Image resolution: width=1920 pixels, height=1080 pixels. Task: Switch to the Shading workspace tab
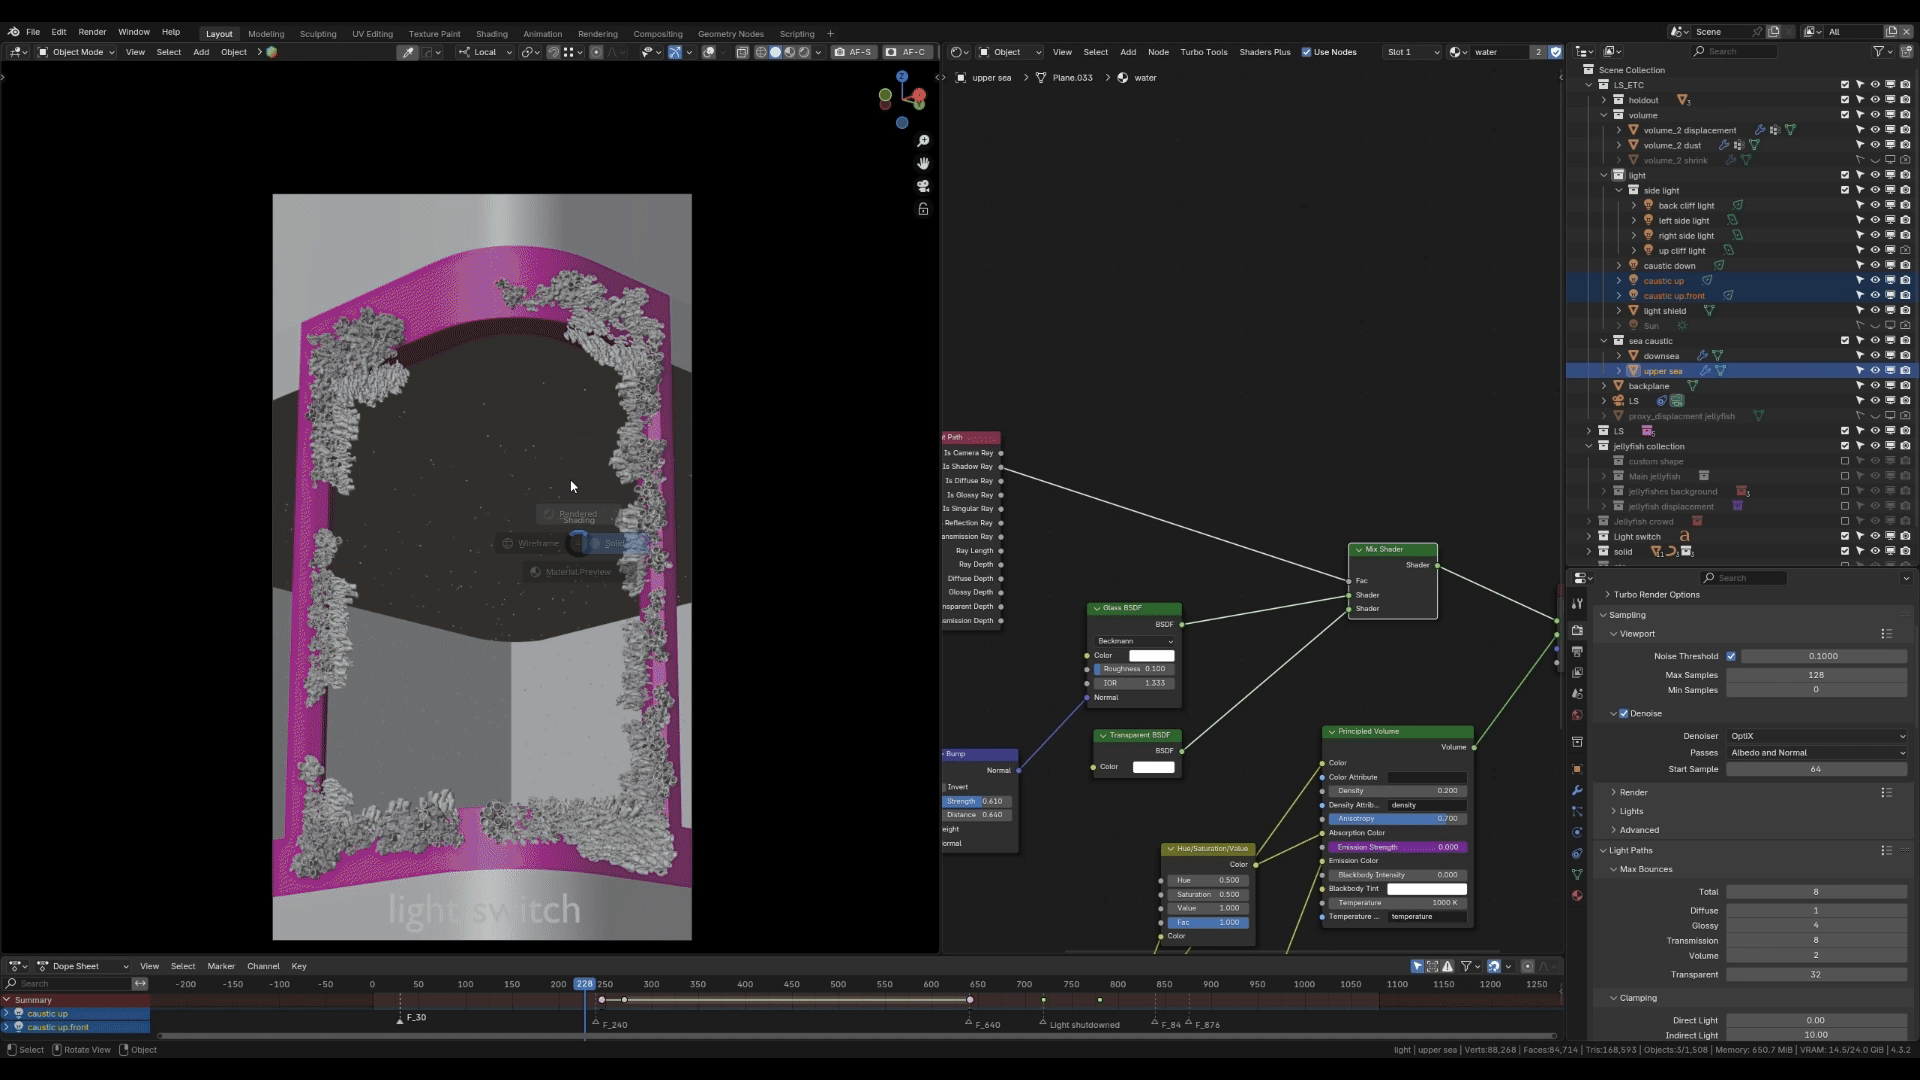[491, 34]
